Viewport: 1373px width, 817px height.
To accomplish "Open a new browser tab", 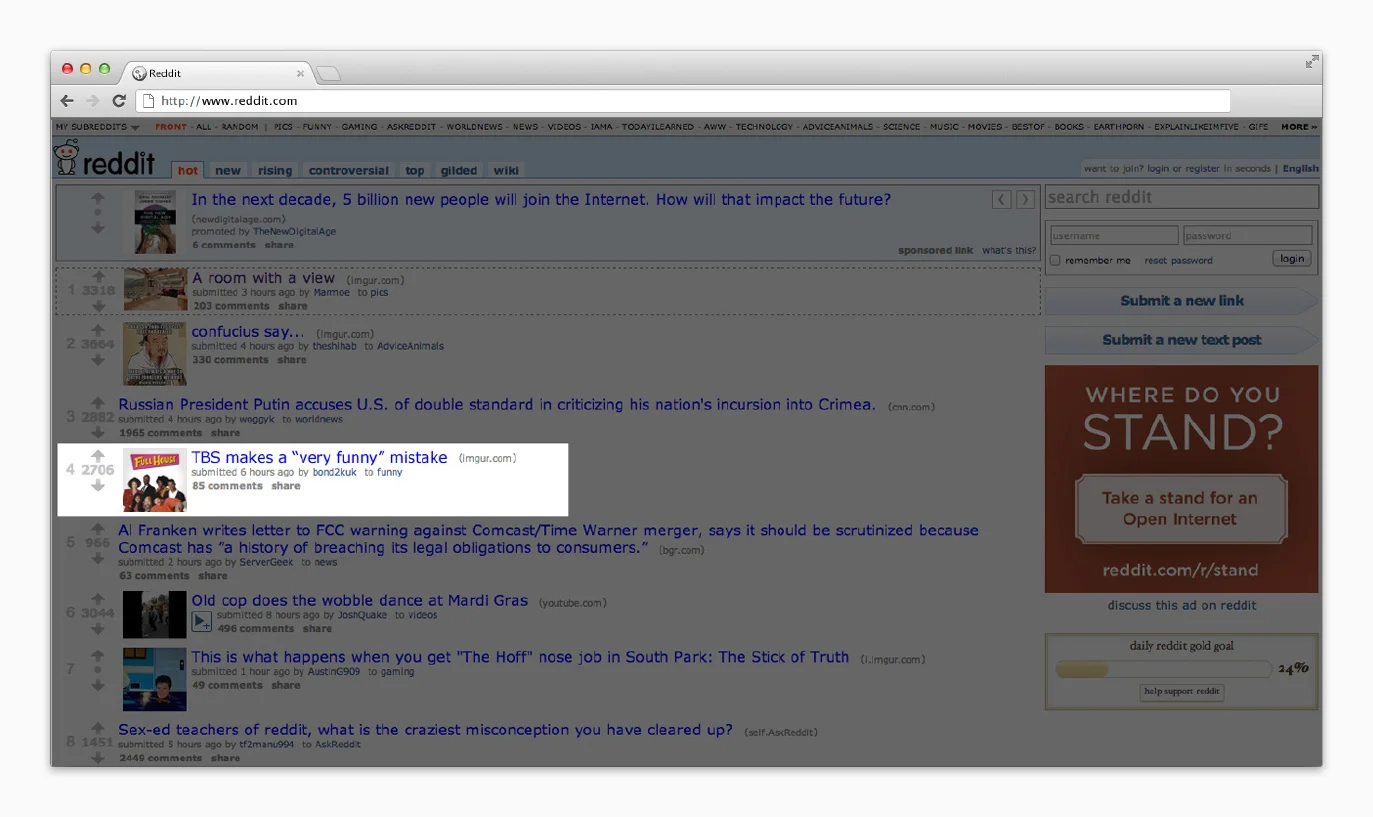I will click(328, 74).
